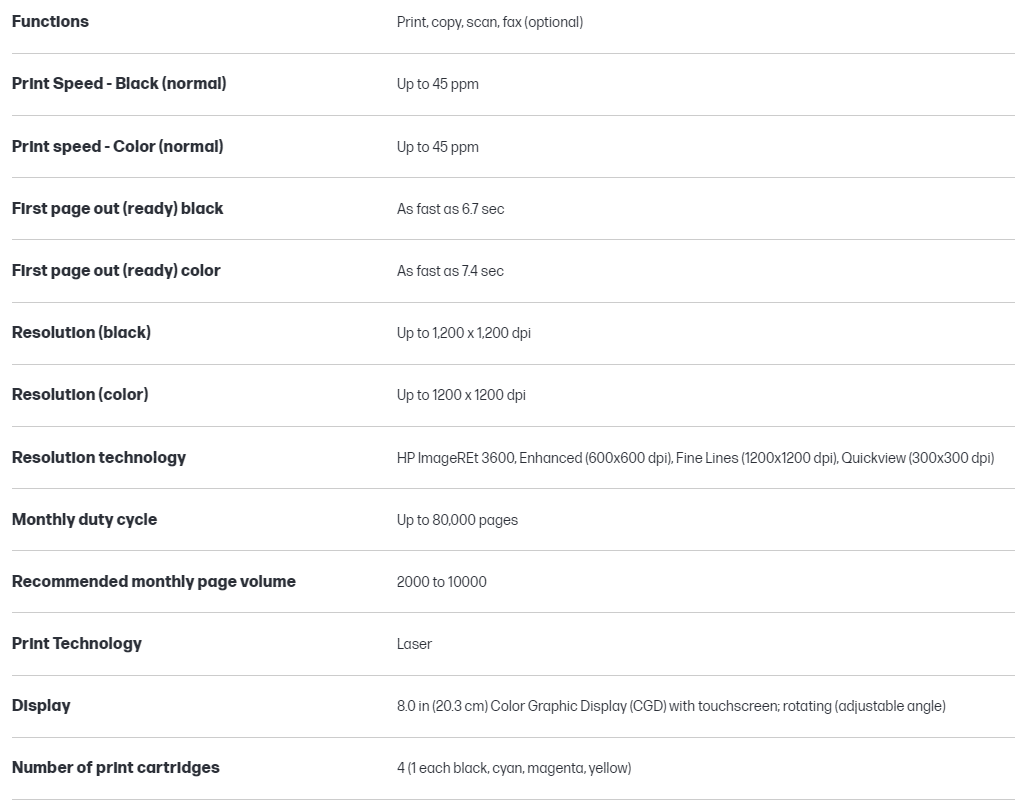Click the Functions row label
This screenshot has width=1026, height=802.
pyautogui.click(x=50, y=22)
